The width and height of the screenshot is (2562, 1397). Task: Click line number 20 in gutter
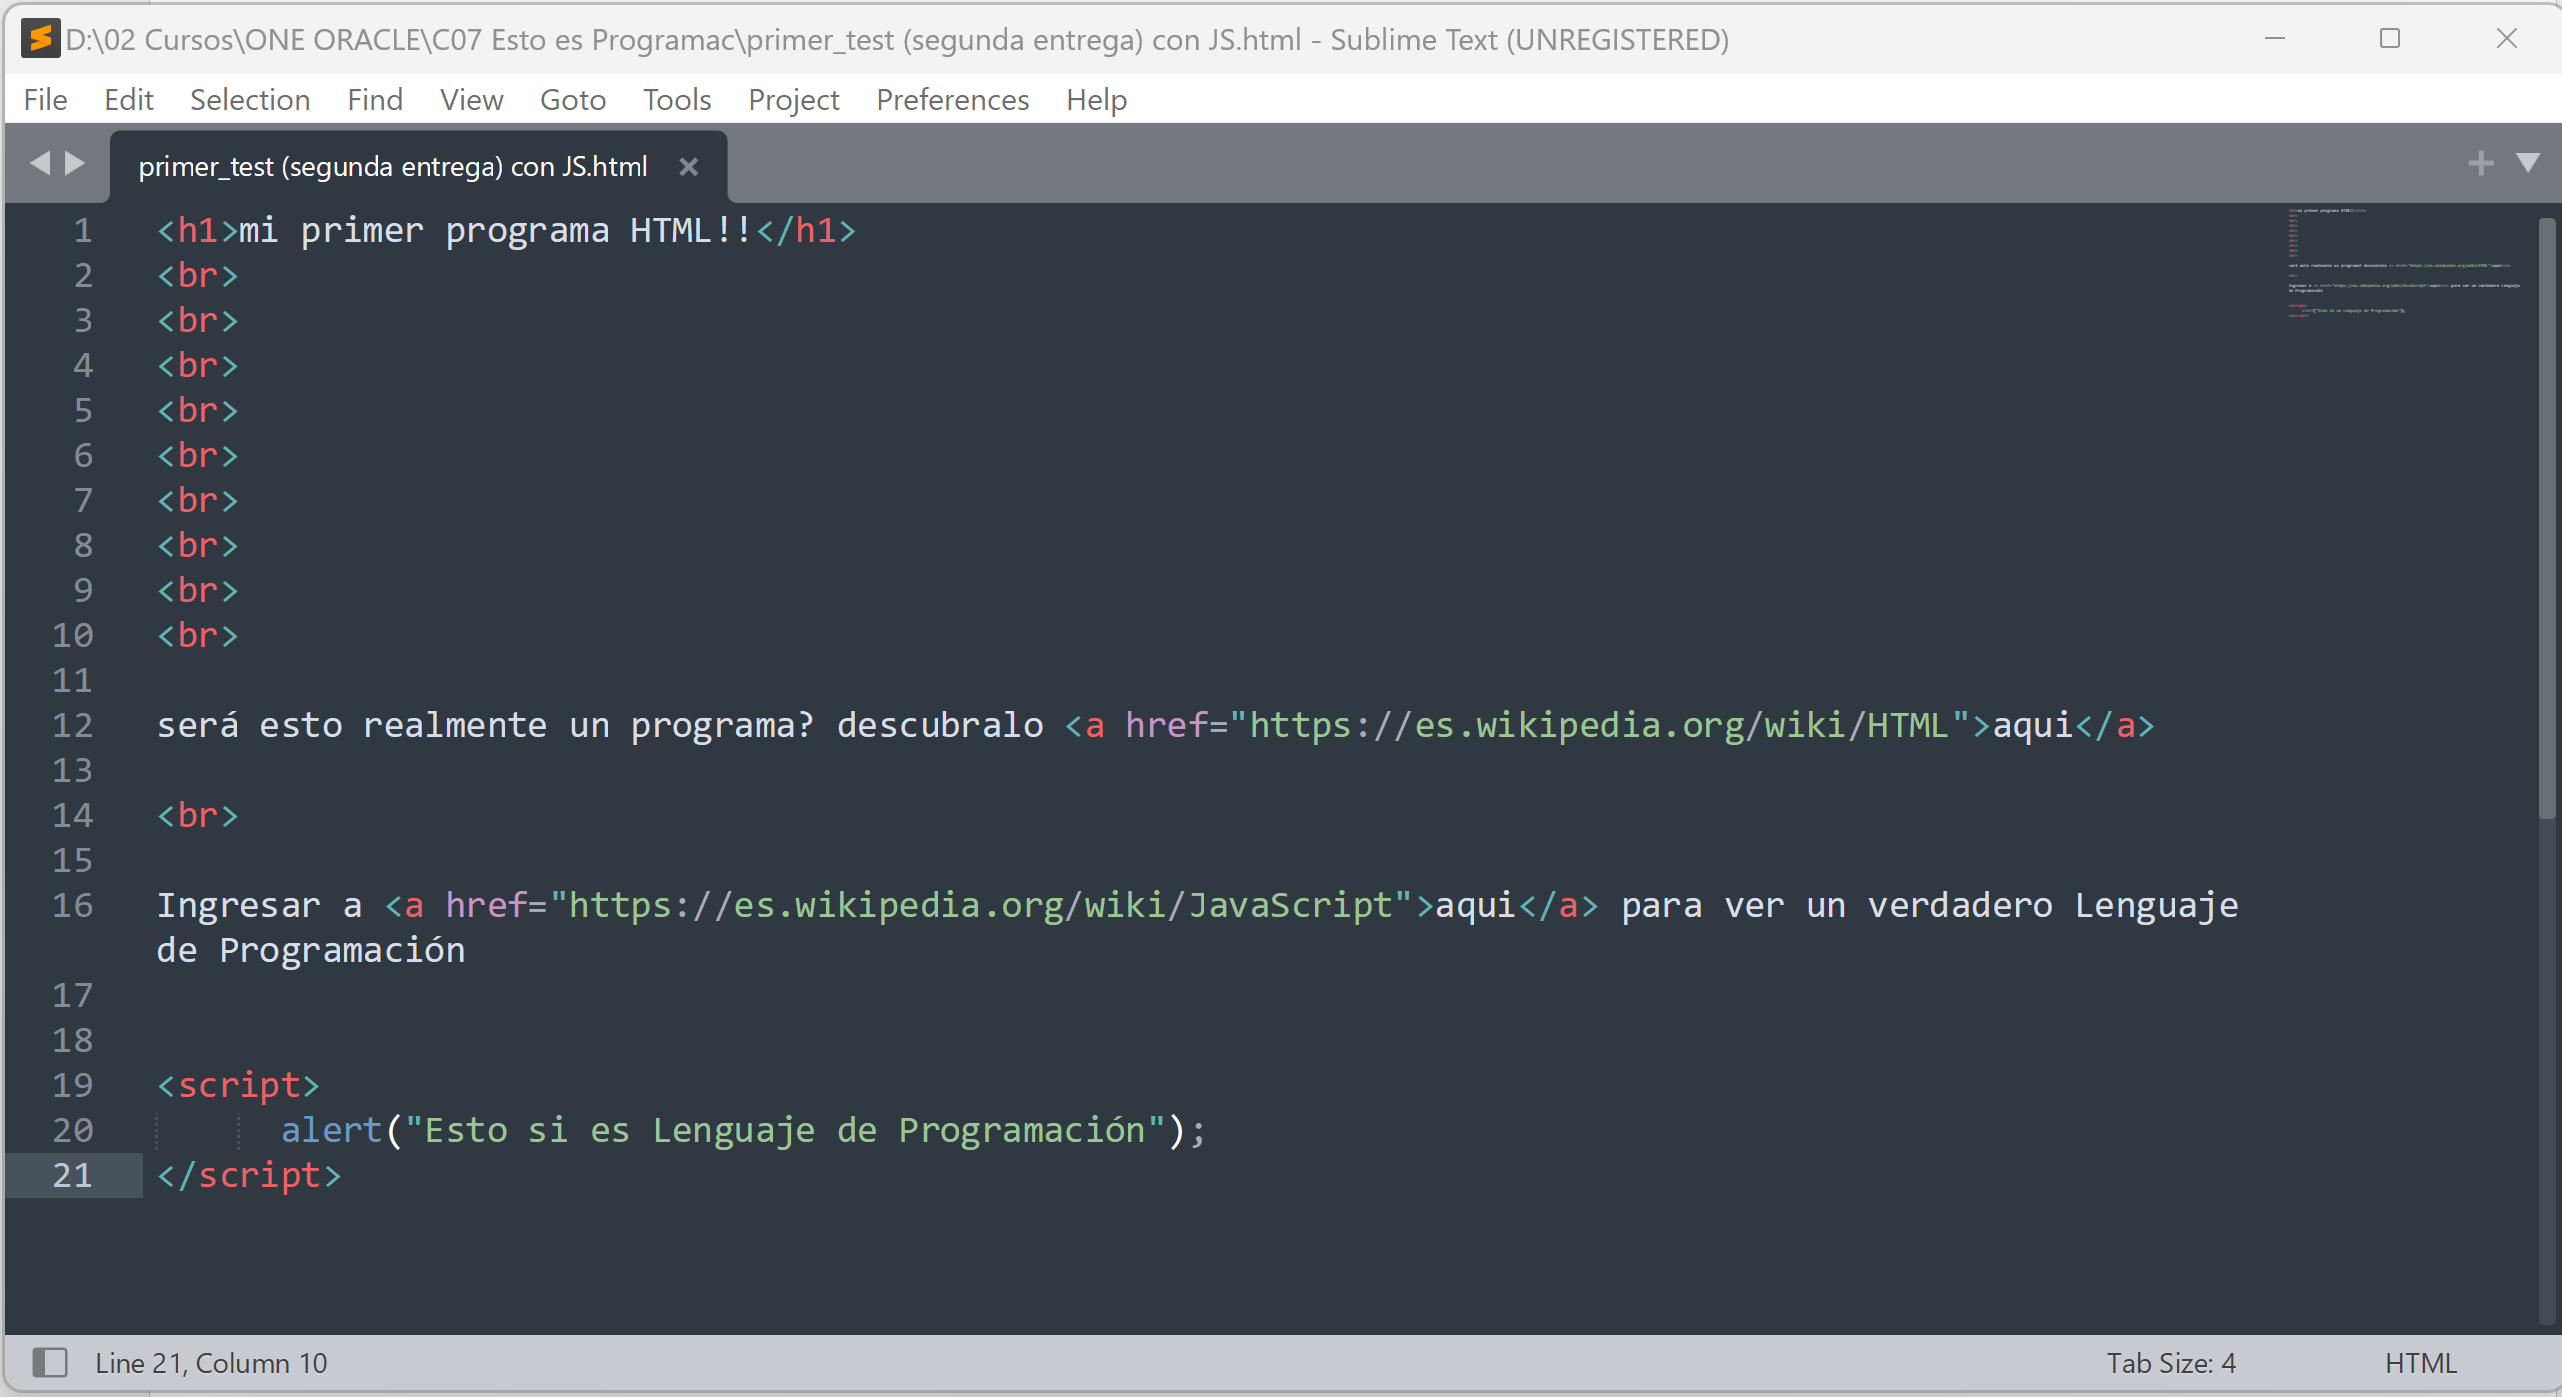pos(73,1131)
